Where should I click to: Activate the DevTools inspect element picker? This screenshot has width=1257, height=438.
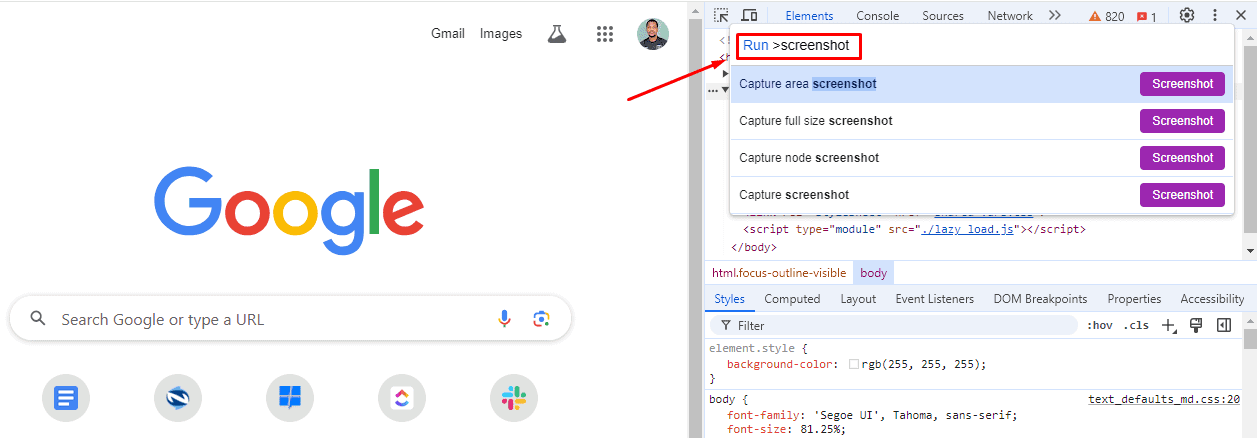(721, 16)
